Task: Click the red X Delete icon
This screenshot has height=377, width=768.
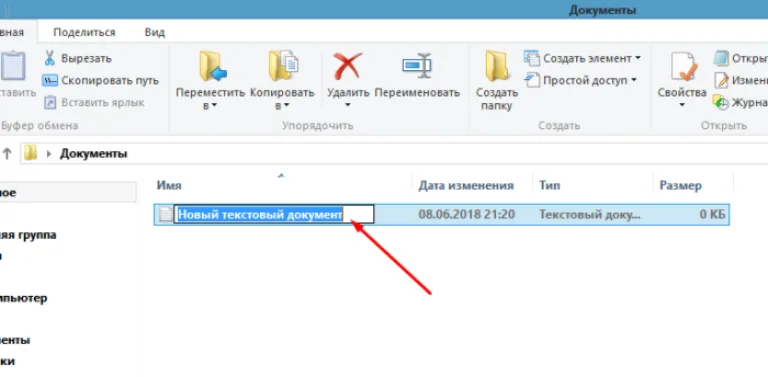Action: 348,66
